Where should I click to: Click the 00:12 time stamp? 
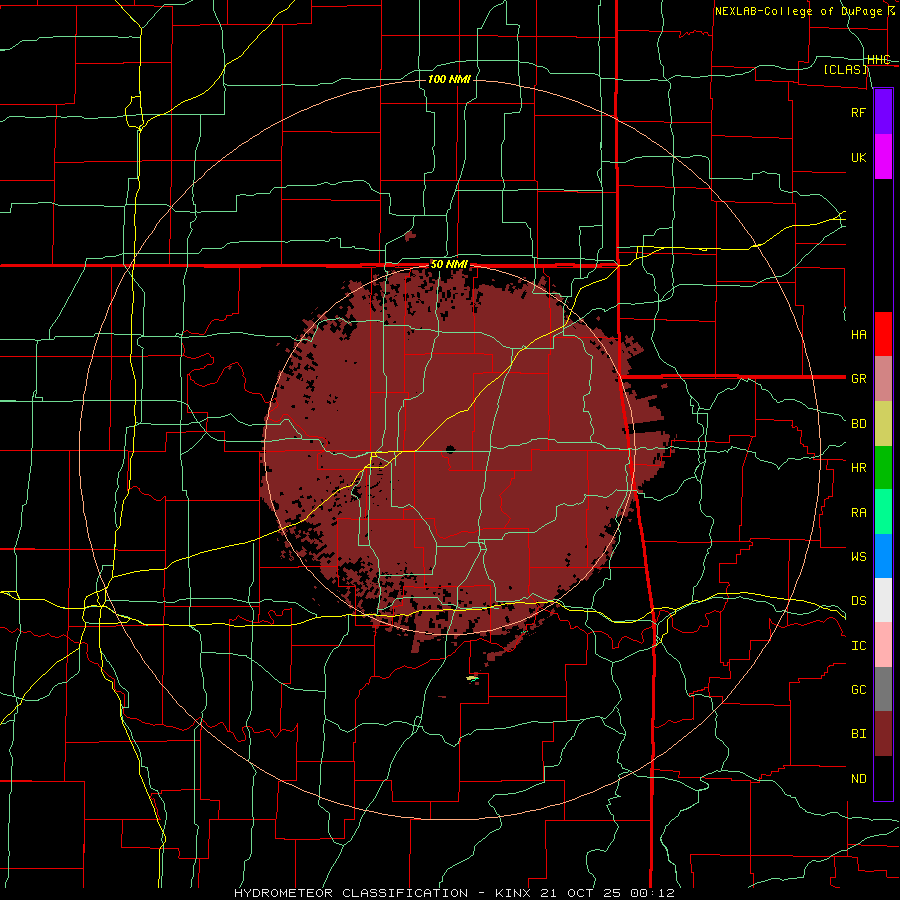[655, 893]
